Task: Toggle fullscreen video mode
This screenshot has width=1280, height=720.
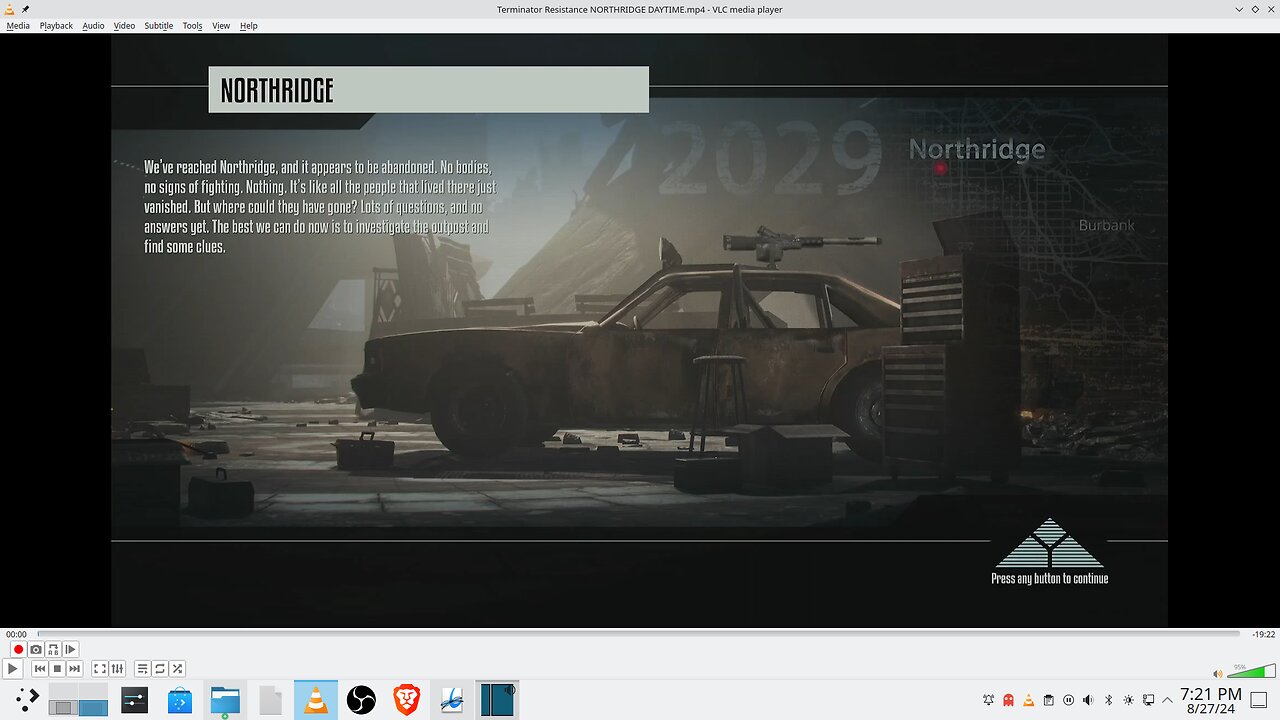Action: pos(100,669)
